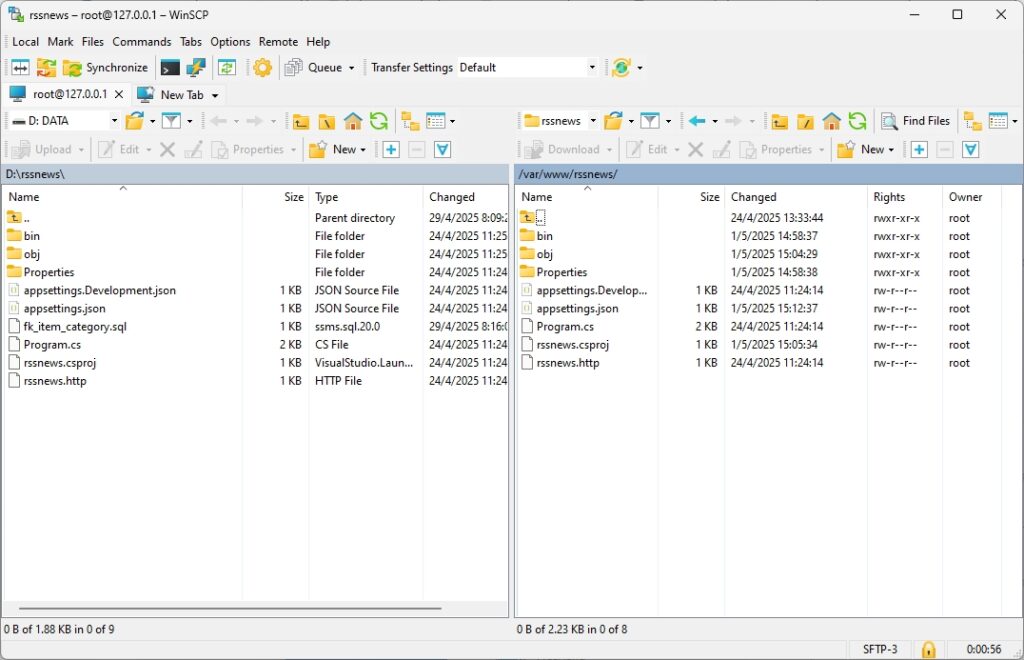Image resolution: width=1024 pixels, height=660 pixels.
Task: Click the lock encryption icon in status bar
Action: [928, 649]
